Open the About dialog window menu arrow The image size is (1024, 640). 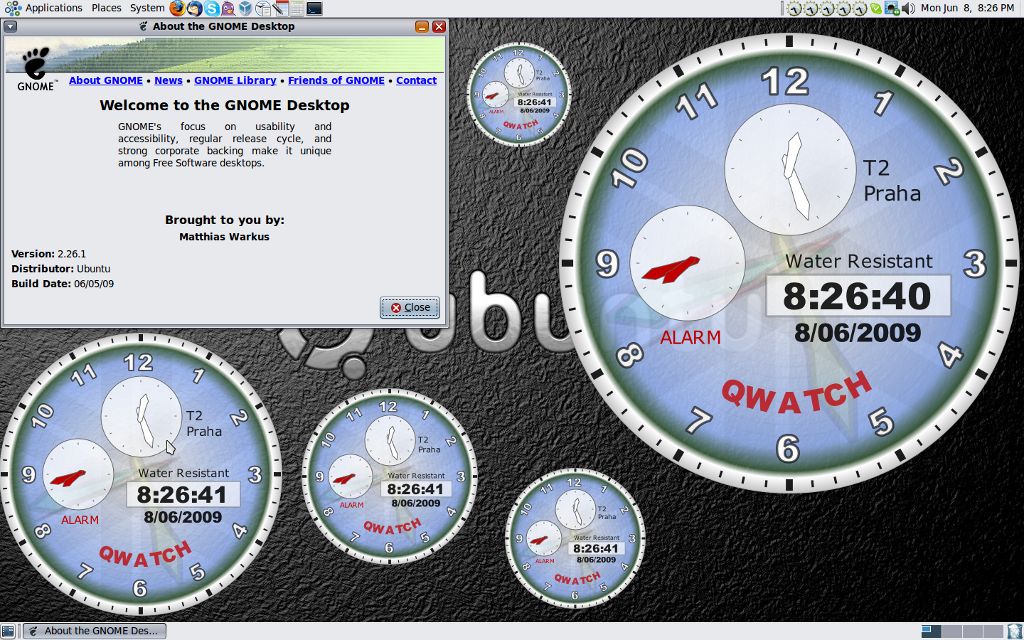[10, 27]
